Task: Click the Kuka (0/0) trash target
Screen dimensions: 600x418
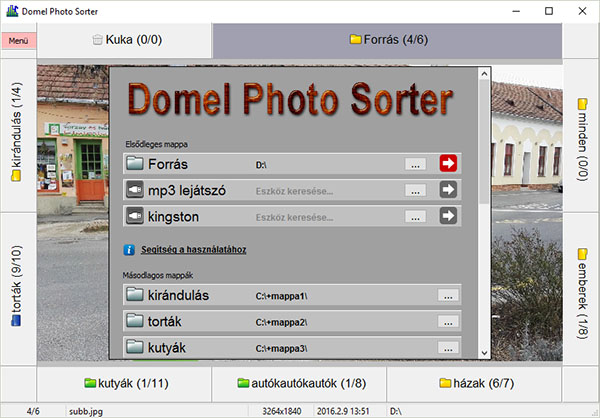Action: tap(125, 40)
